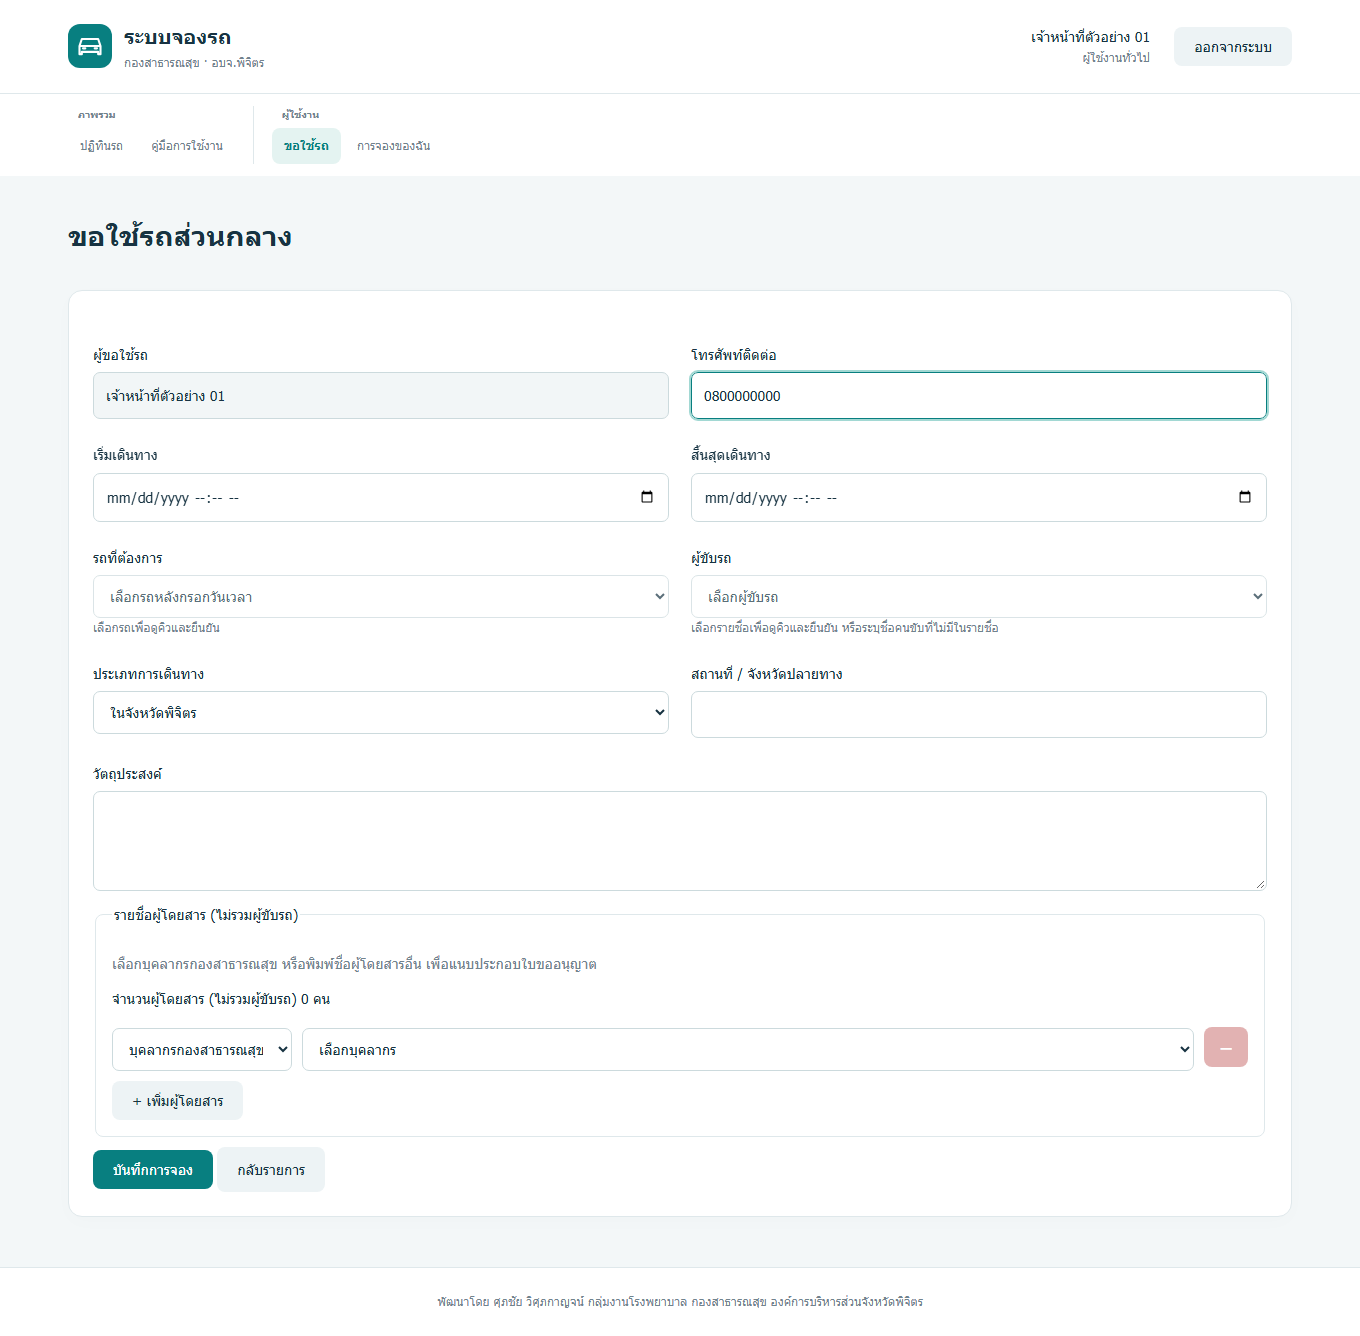The height and width of the screenshot is (1336, 1360).
Task: Open คู่มือการใช้งาน user guide tab
Action: [187, 146]
